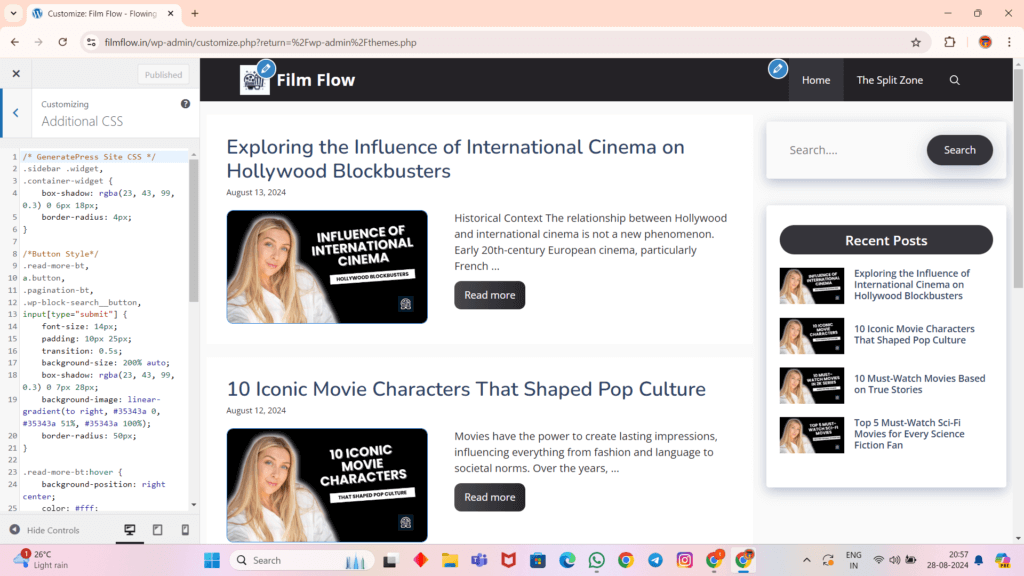Viewport: 1024px width, 576px height.
Task: Select the Customize: Film Flow browser tab
Action: pyautogui.click(x=104, y=13)
